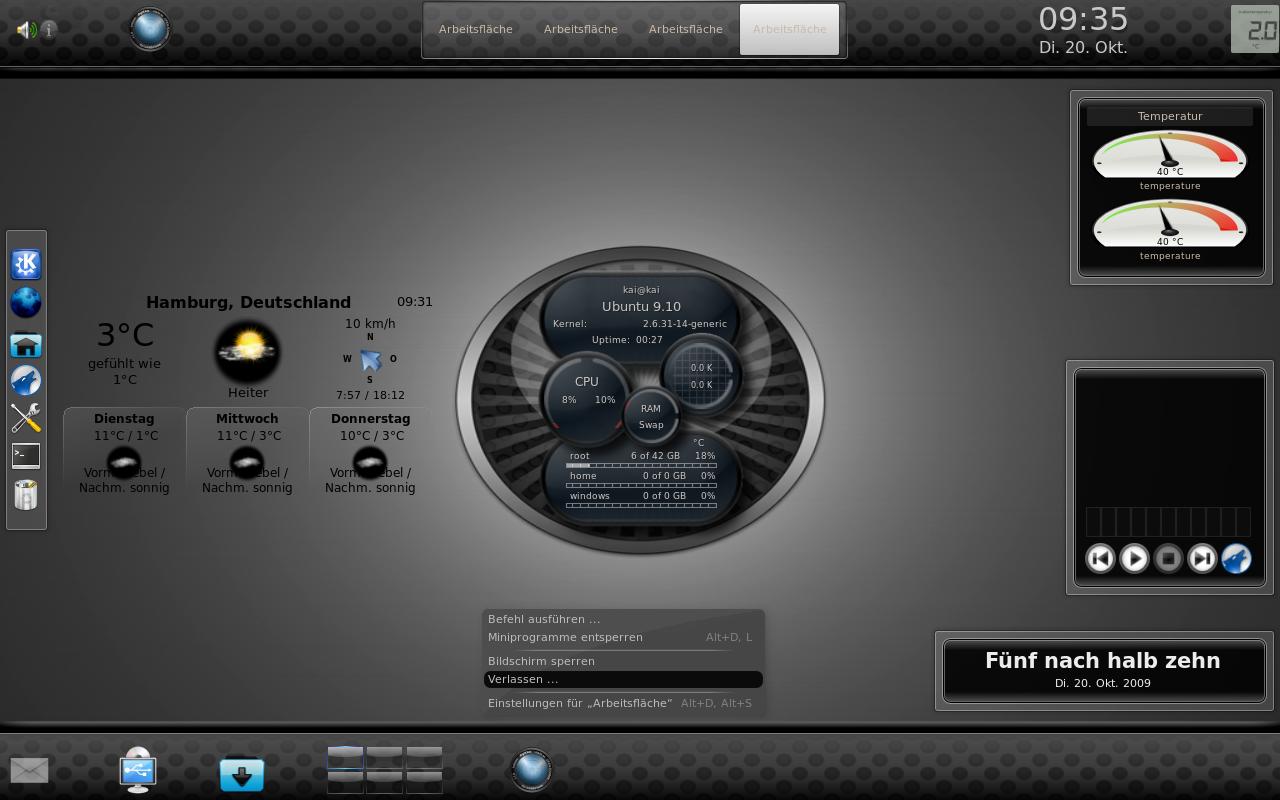This screenshot has height=800, width=1280.
Task: Click the lens globe icon in bottom panel
Action: click(x=531, y=770)
